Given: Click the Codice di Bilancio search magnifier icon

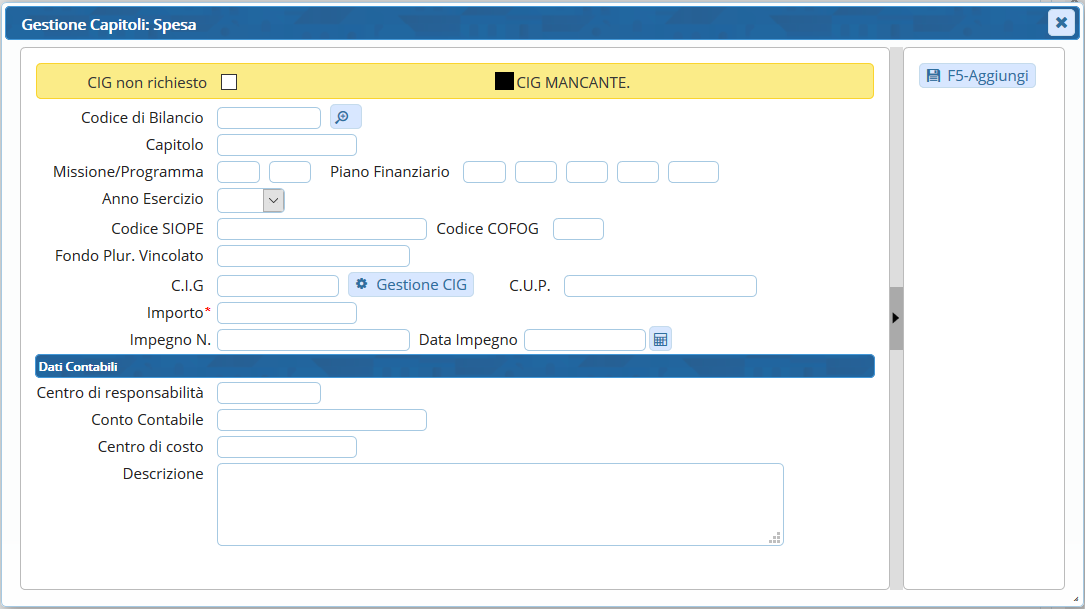Looking at the screenshot, I should (345, 118).
